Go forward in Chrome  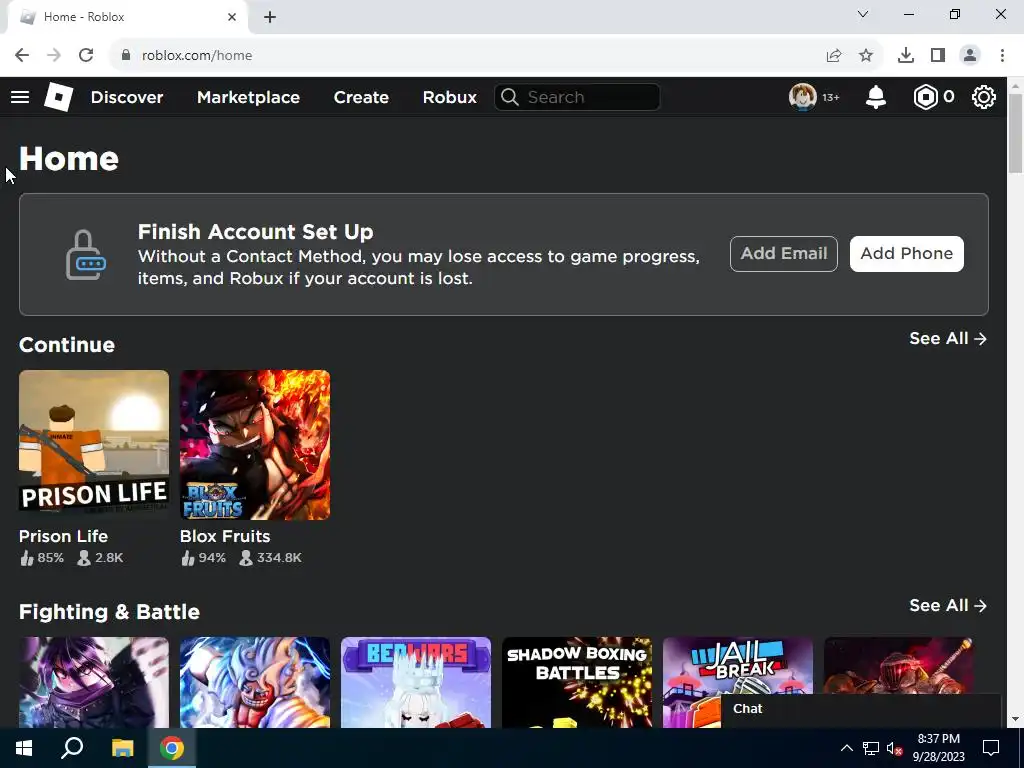coord(54,56)
